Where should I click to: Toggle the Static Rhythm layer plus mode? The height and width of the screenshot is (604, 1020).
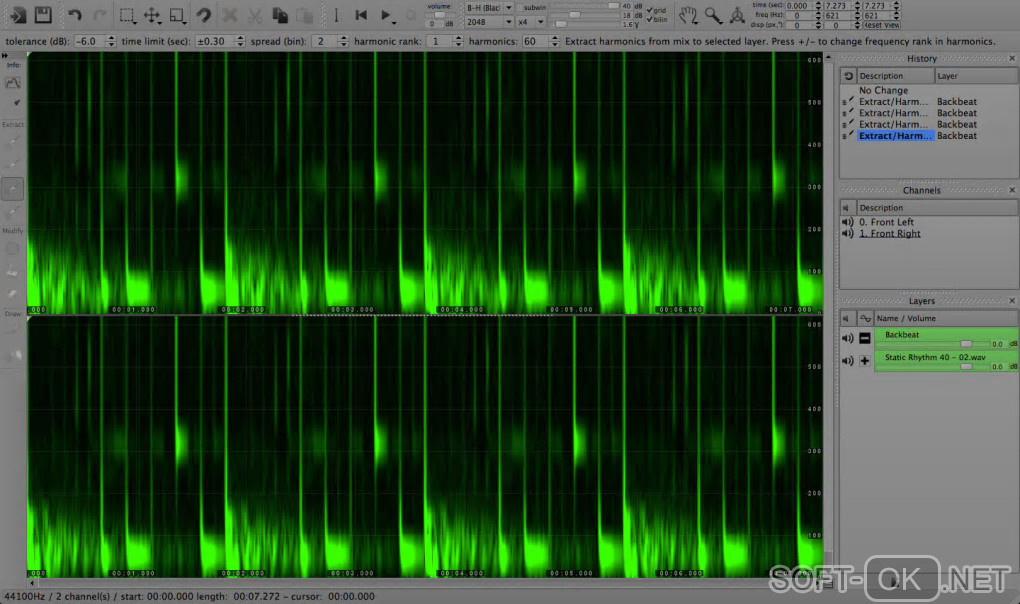click(x=865, y=361)
